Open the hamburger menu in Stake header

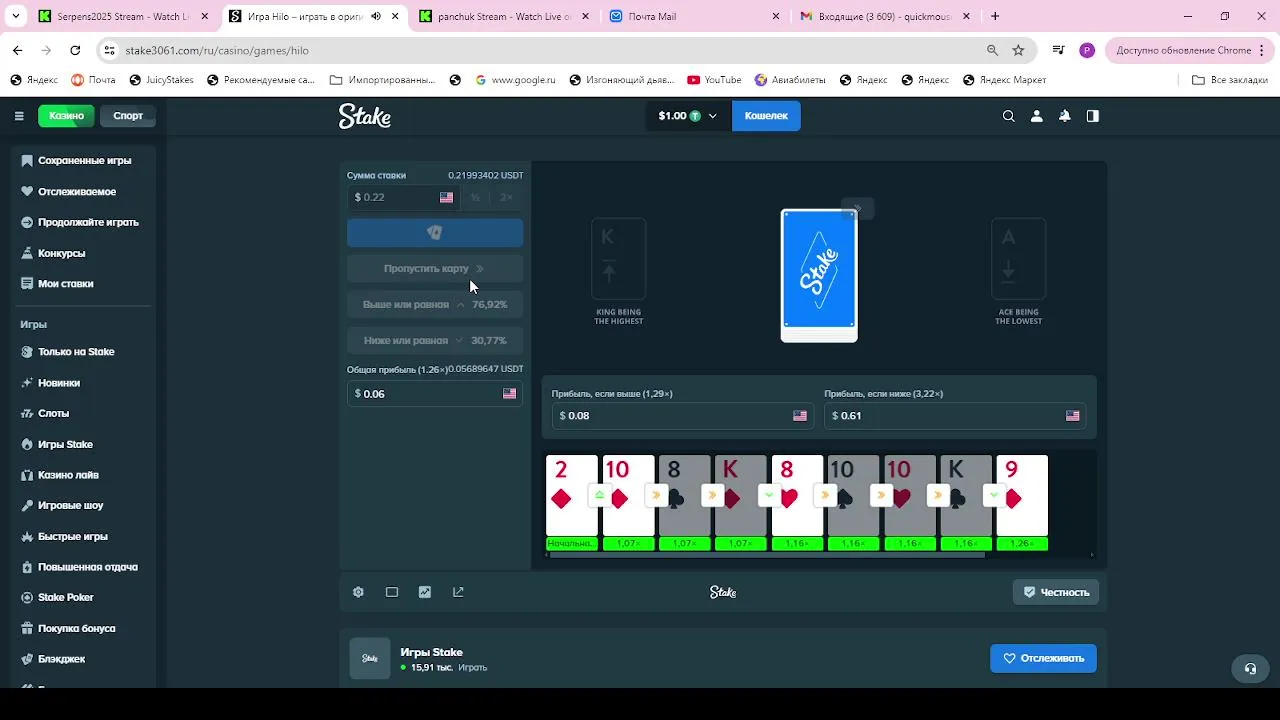click(x=19, y=116)
